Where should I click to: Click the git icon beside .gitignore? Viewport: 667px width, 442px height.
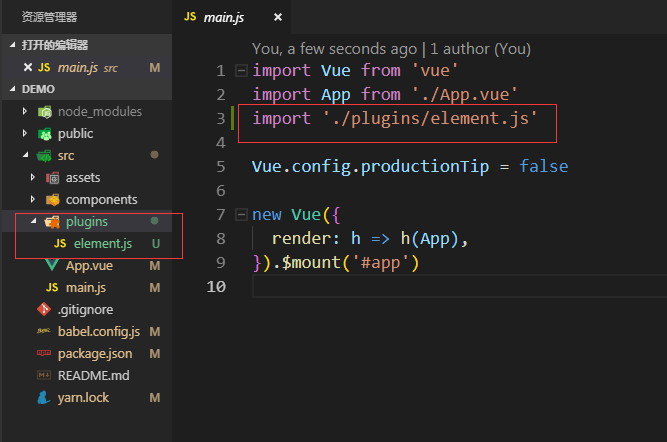(x=44, y=309)
